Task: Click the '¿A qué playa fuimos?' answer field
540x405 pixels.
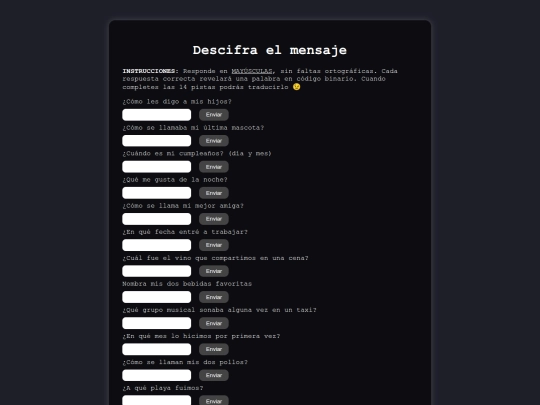Action: tap(157, 400)
